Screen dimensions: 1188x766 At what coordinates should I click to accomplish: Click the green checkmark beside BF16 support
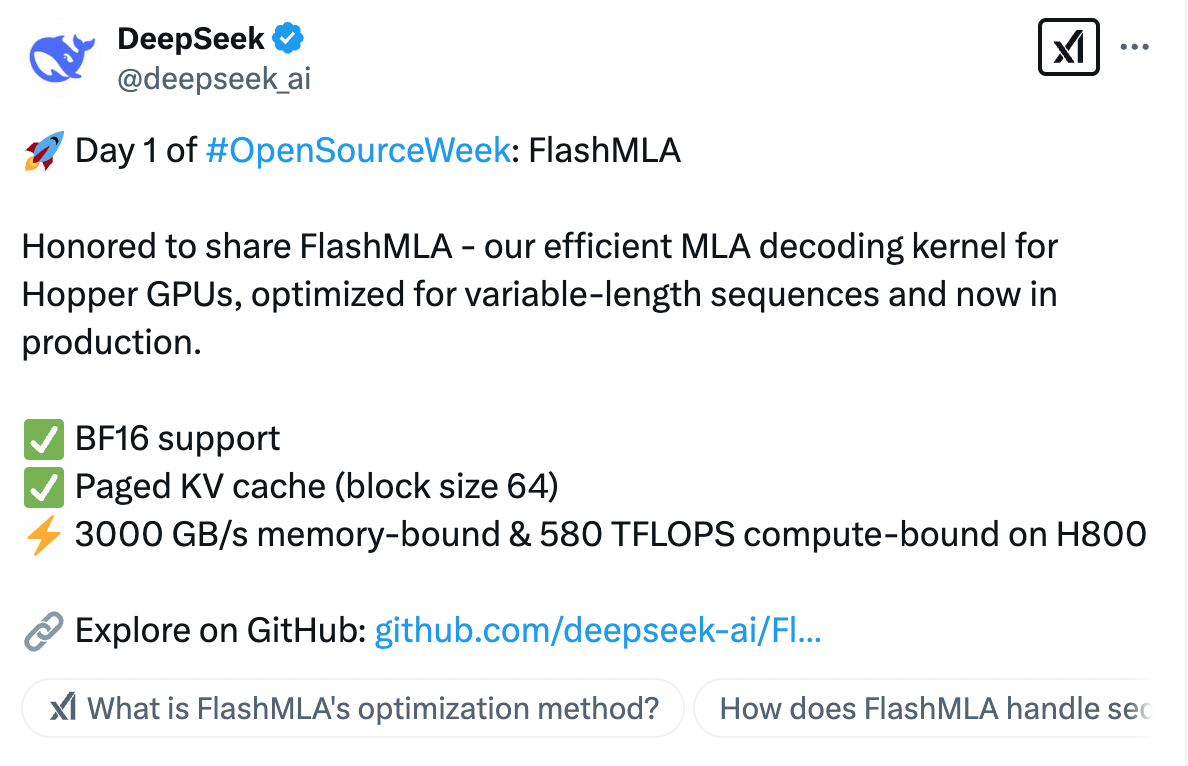click(43, 439)
